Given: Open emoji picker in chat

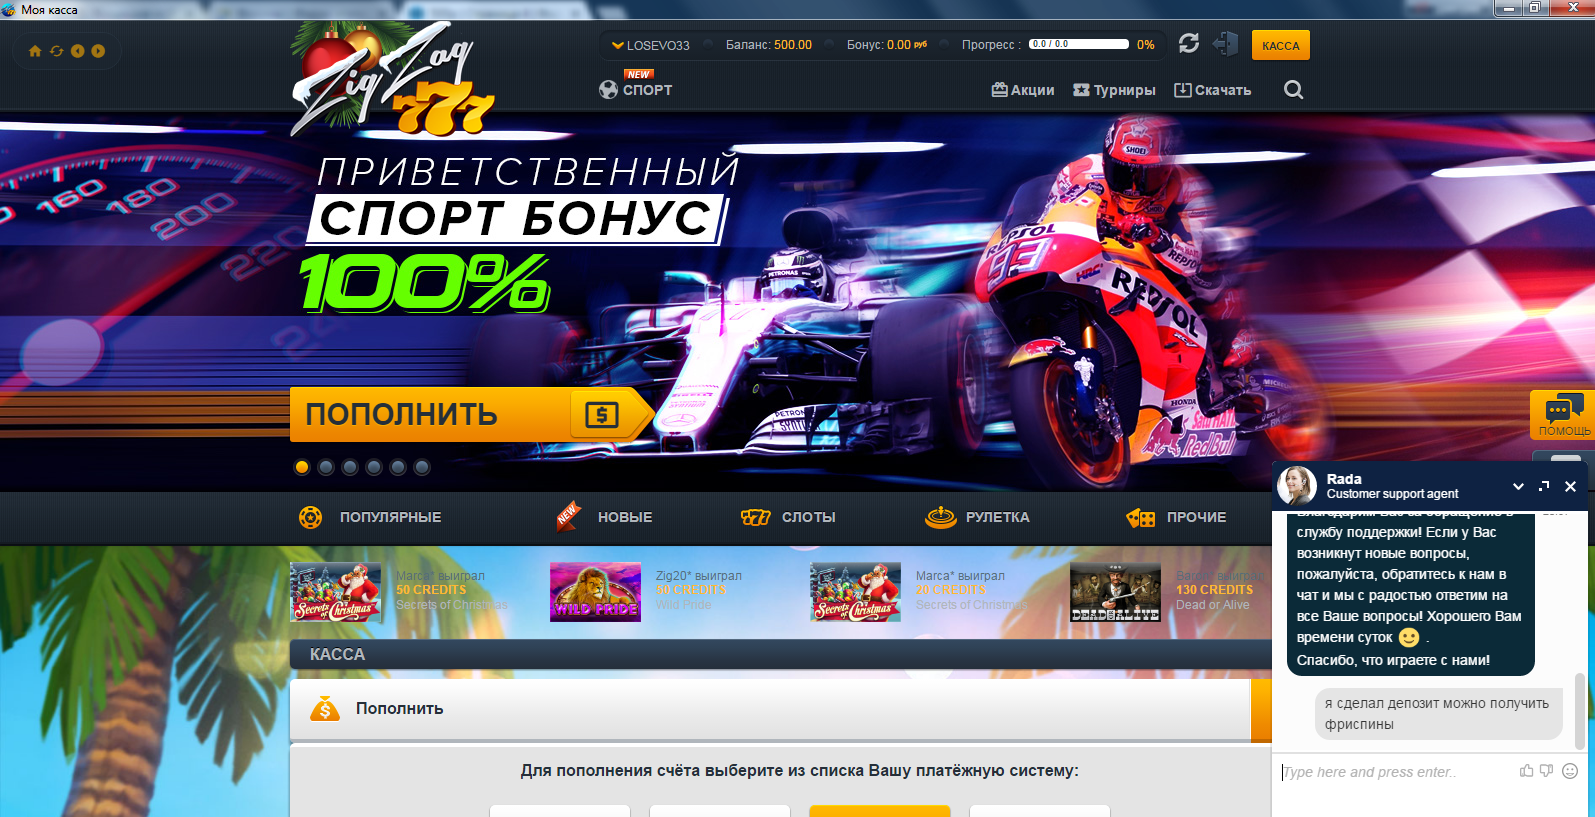Looking at the screenshot, I should point(1570,771).
